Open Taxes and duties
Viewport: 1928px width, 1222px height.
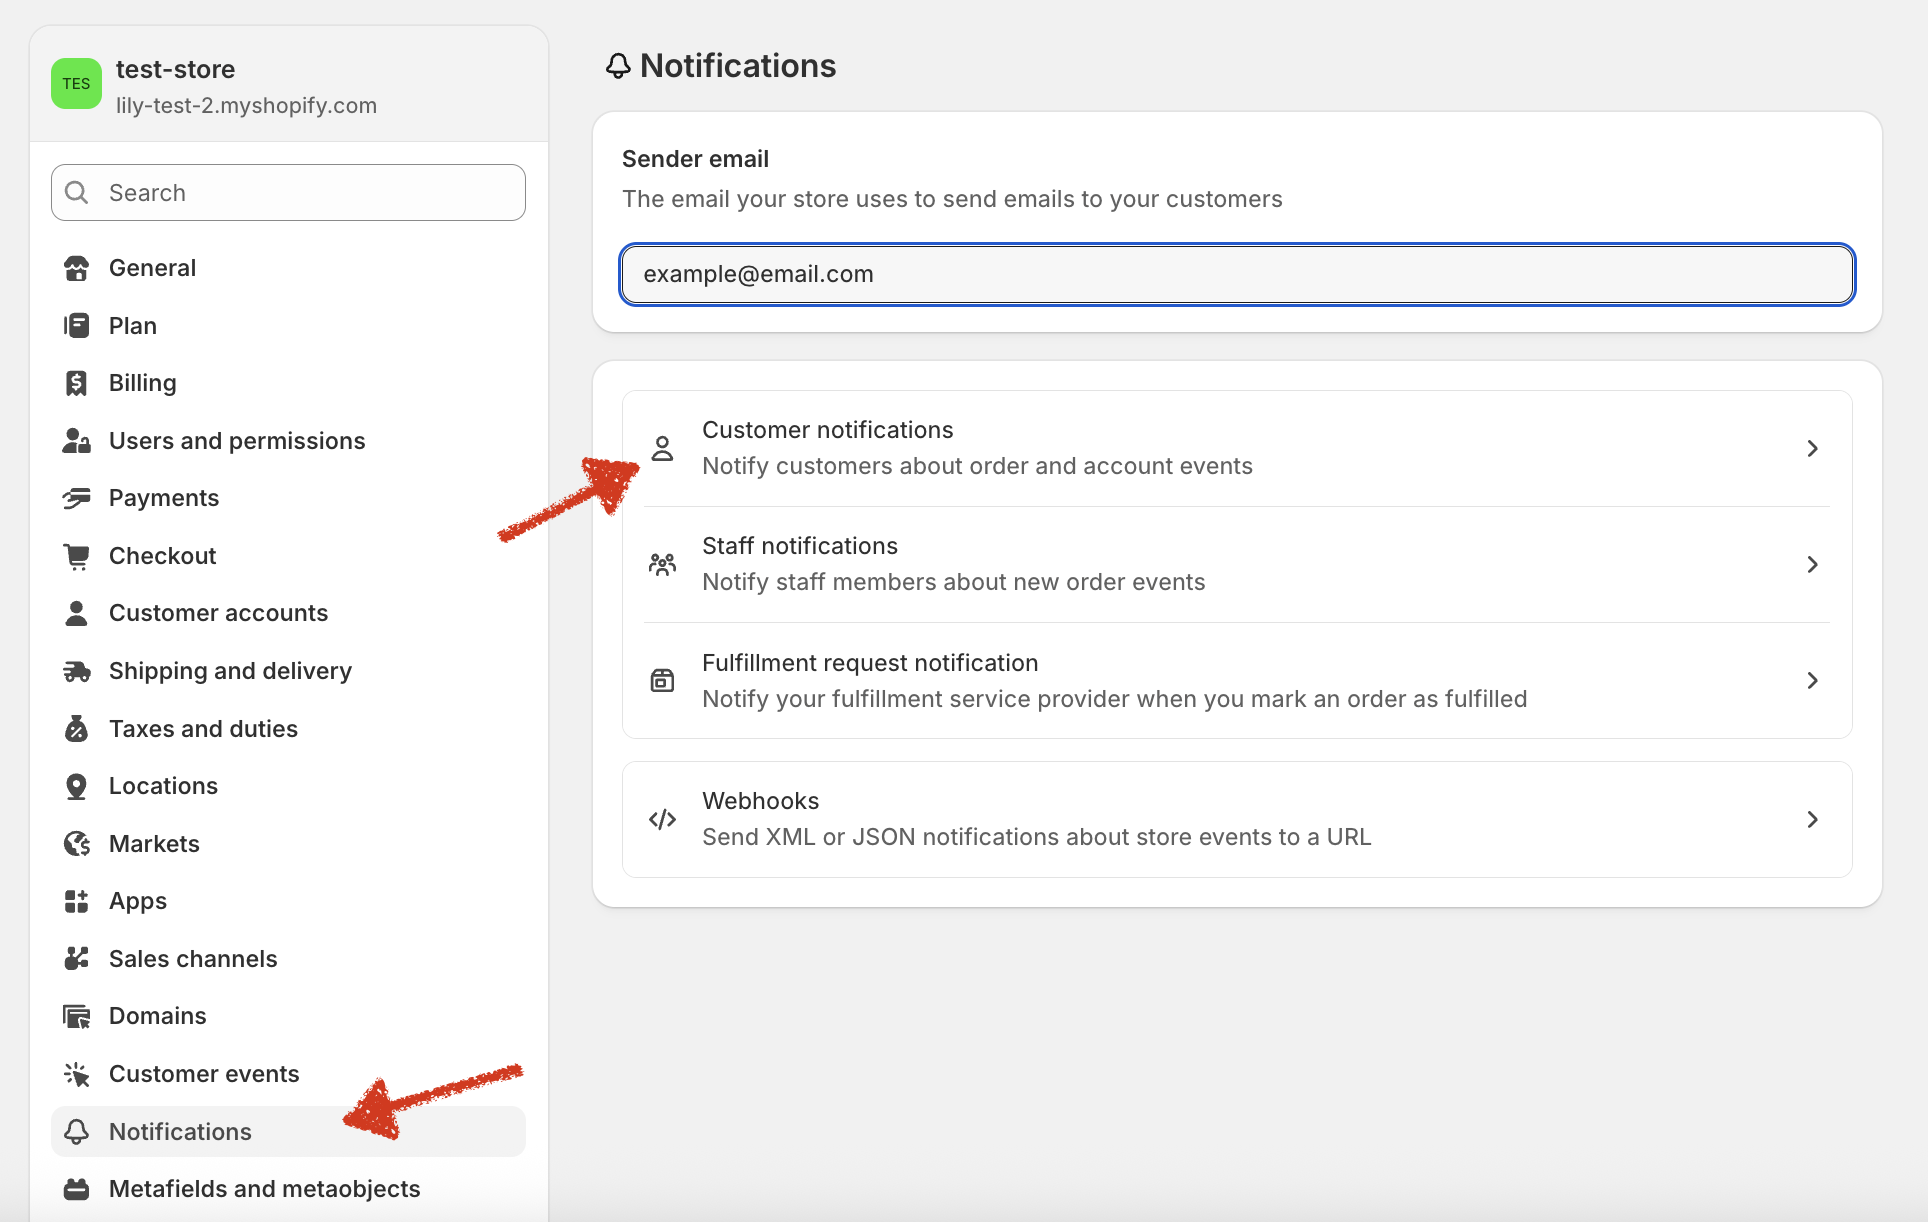(x=288, y=729)
